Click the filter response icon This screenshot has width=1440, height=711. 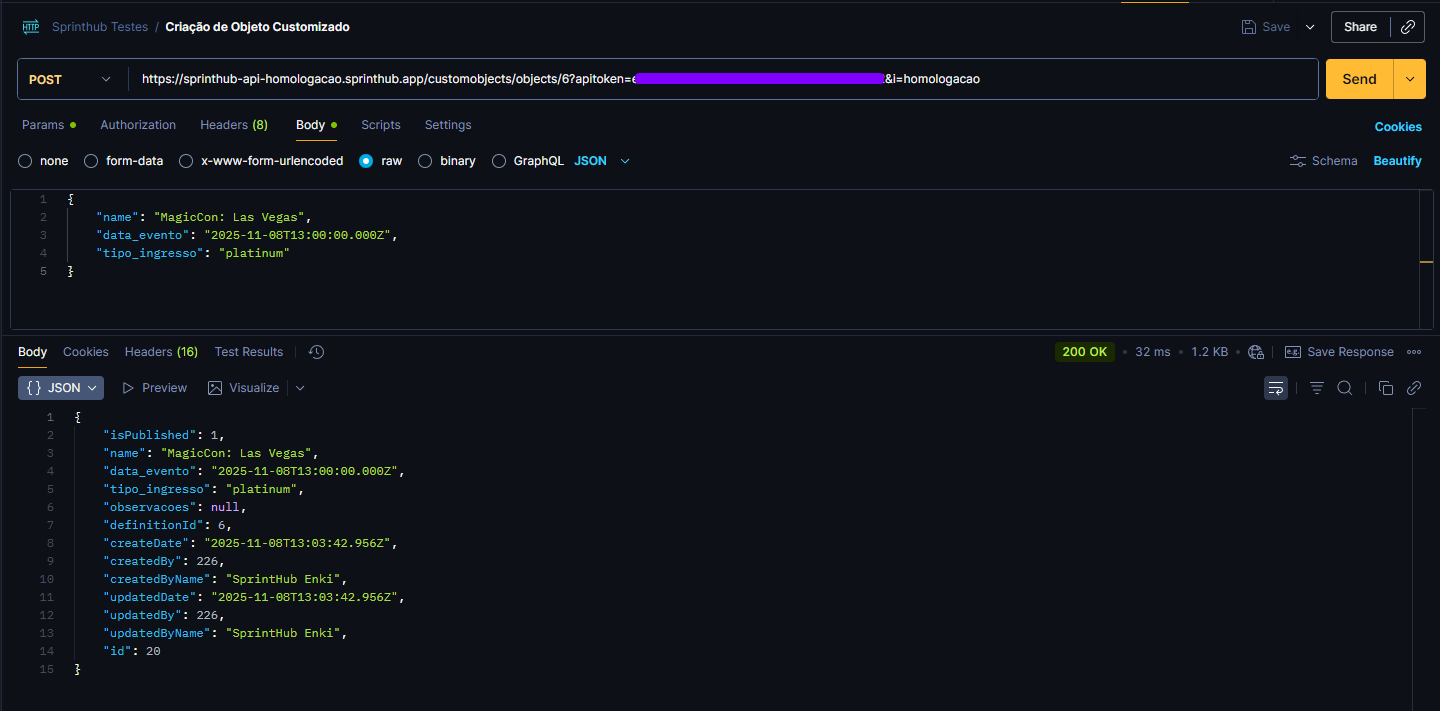tap(1317, 388)
